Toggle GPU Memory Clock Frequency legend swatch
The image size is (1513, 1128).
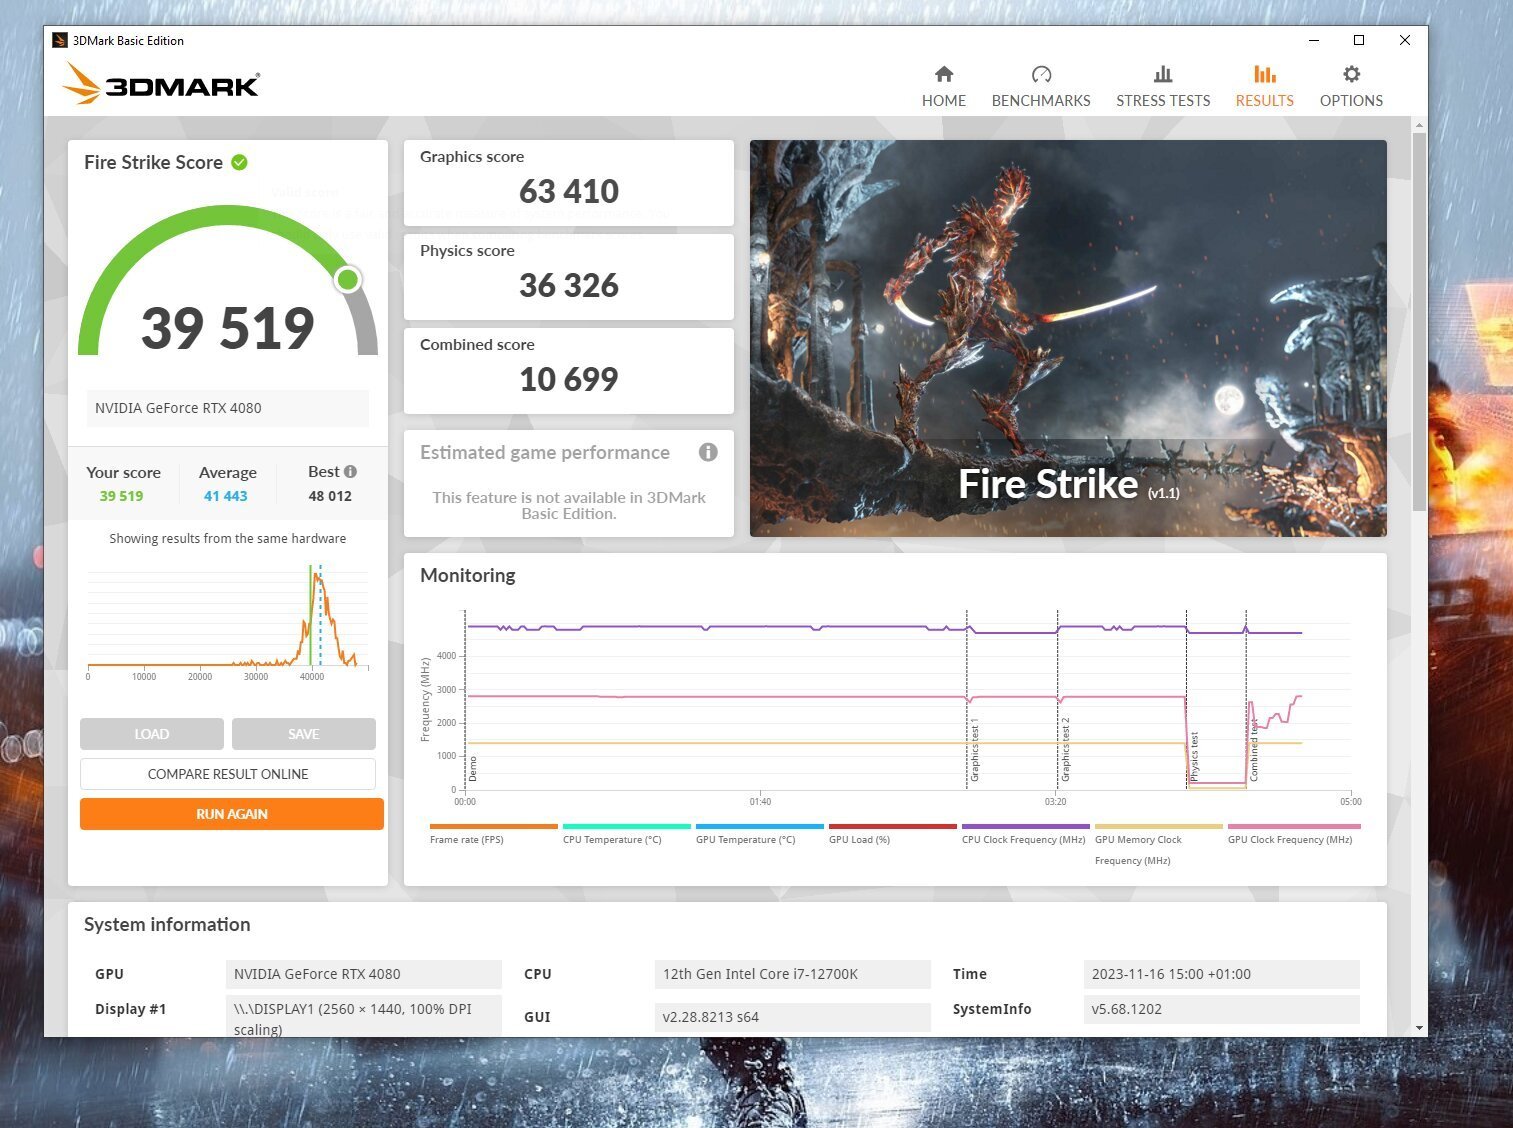coord(1159,827)
